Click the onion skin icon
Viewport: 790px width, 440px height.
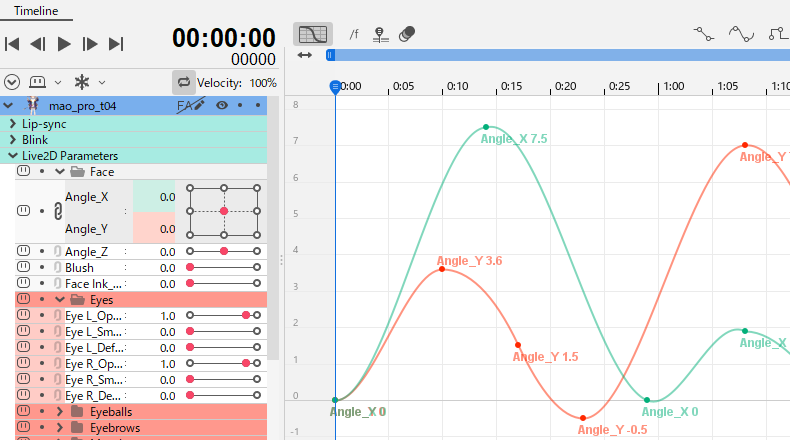[407, 34]
